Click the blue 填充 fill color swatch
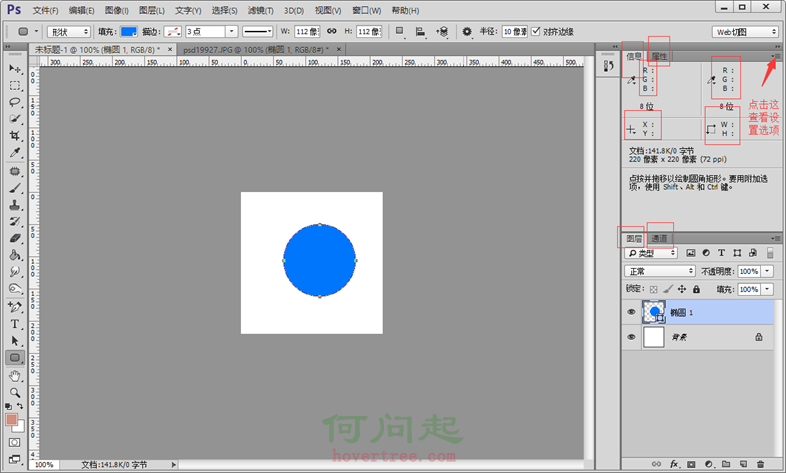Screen dimensions: 786x473 pos(128,32)
